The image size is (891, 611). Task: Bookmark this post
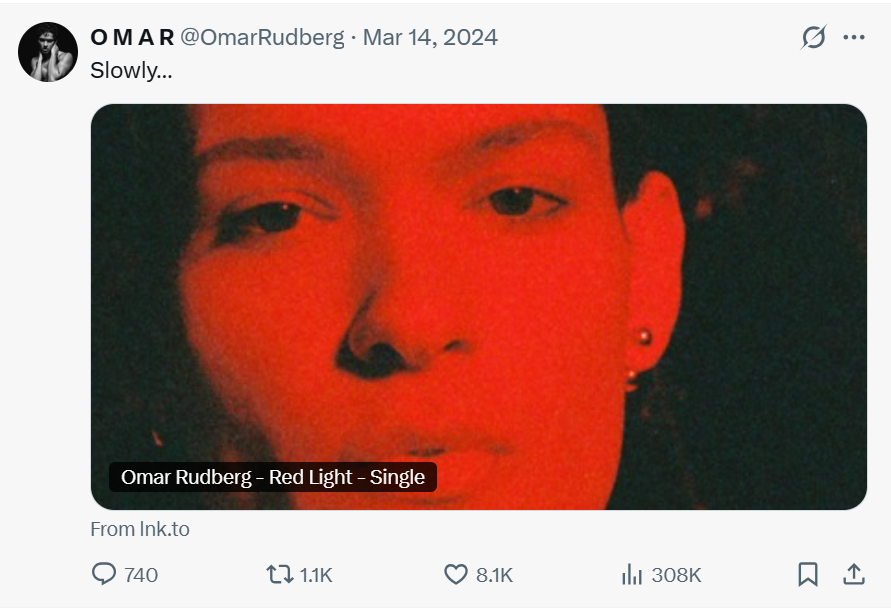(x=808, y=574)
